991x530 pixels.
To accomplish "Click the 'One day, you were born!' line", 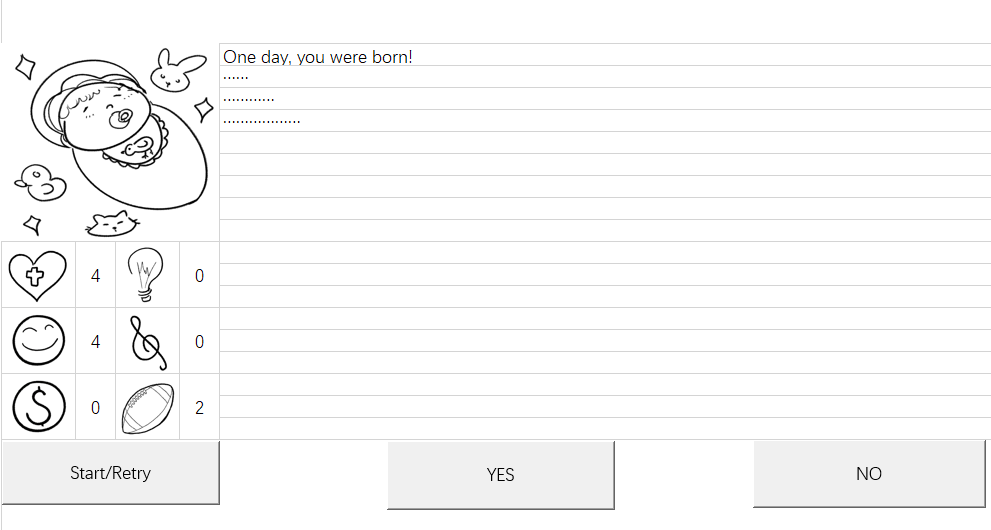I will coord(318,57).
